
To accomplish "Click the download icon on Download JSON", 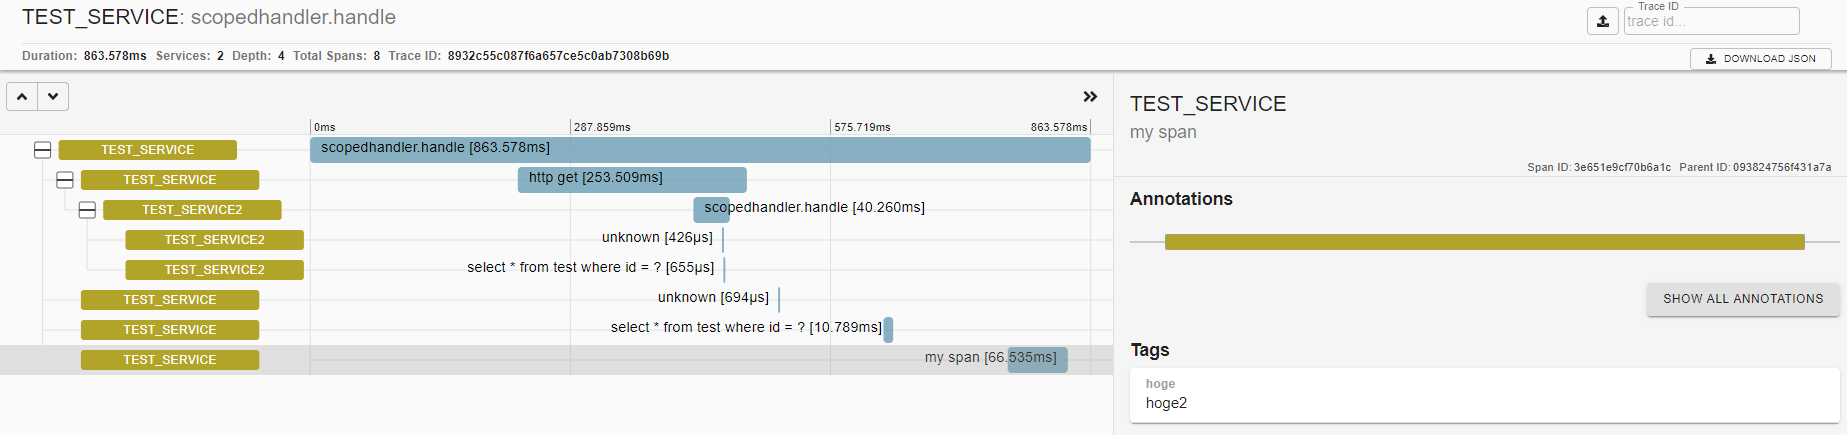I will [1711, 59].
